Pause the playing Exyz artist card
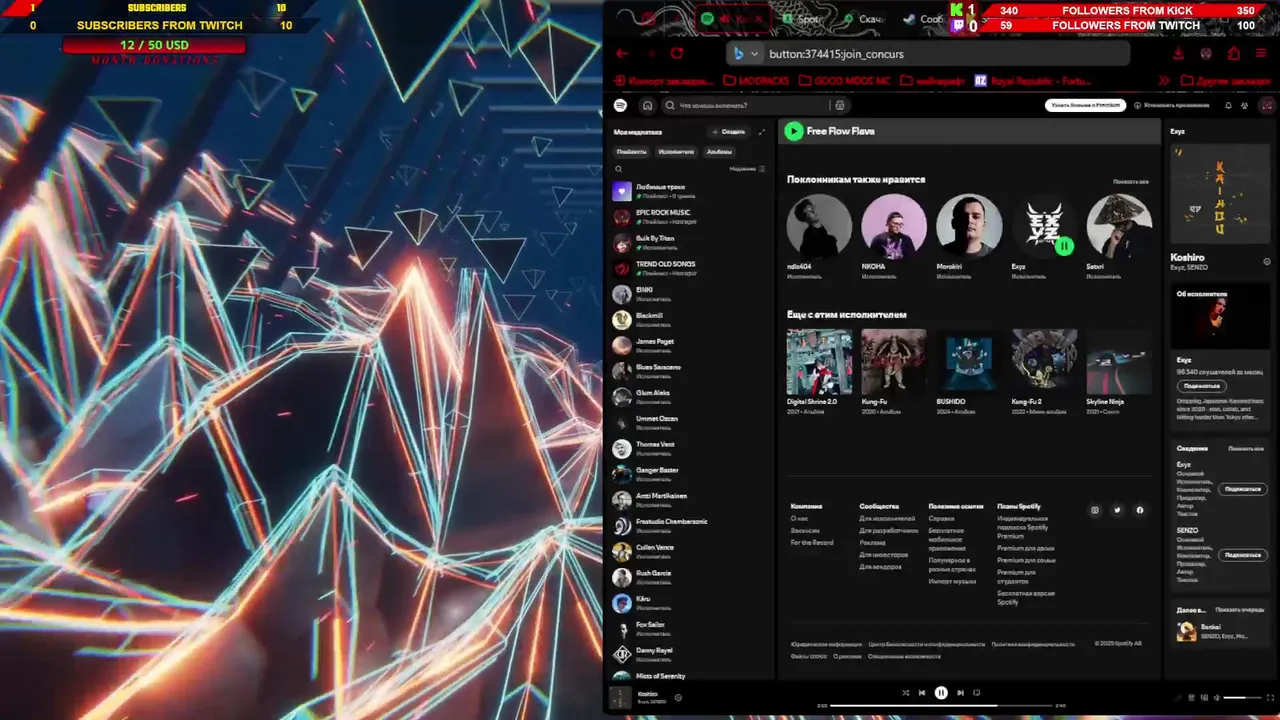The height and width of the screenshot is (720, 1280). [1064, 246]
